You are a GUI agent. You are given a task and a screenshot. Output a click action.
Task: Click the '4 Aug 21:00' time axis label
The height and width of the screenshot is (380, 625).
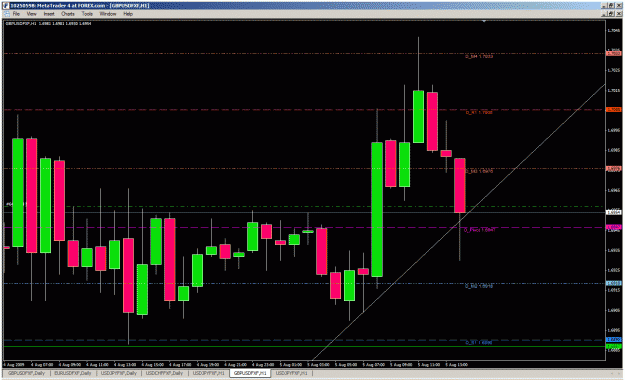(x=236, y=364)
